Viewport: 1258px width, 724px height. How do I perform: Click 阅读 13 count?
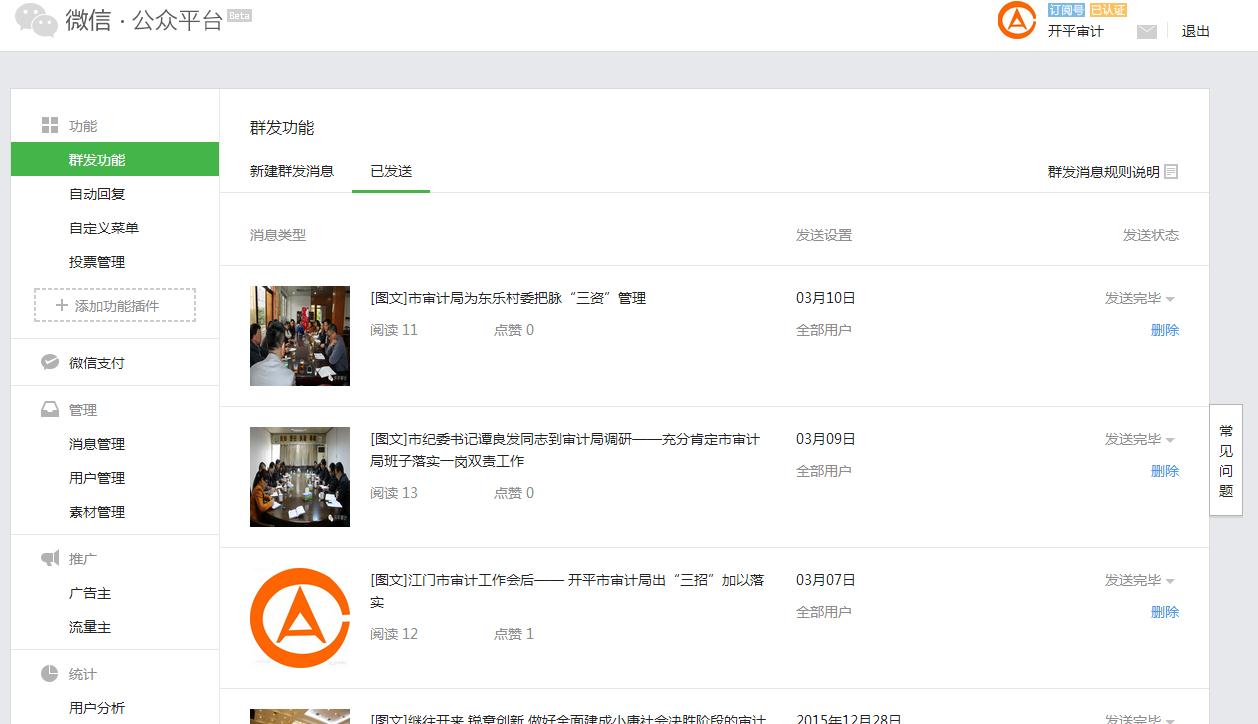[394, 493]
